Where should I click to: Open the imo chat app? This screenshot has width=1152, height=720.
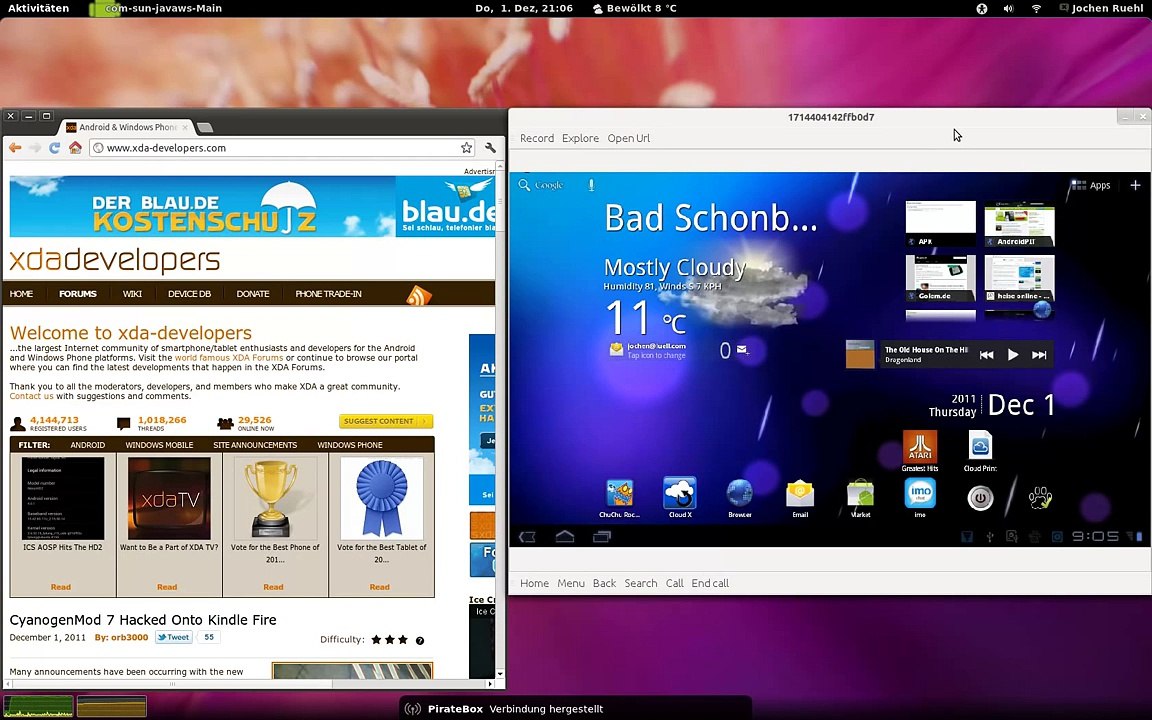[x=920, y=498]
